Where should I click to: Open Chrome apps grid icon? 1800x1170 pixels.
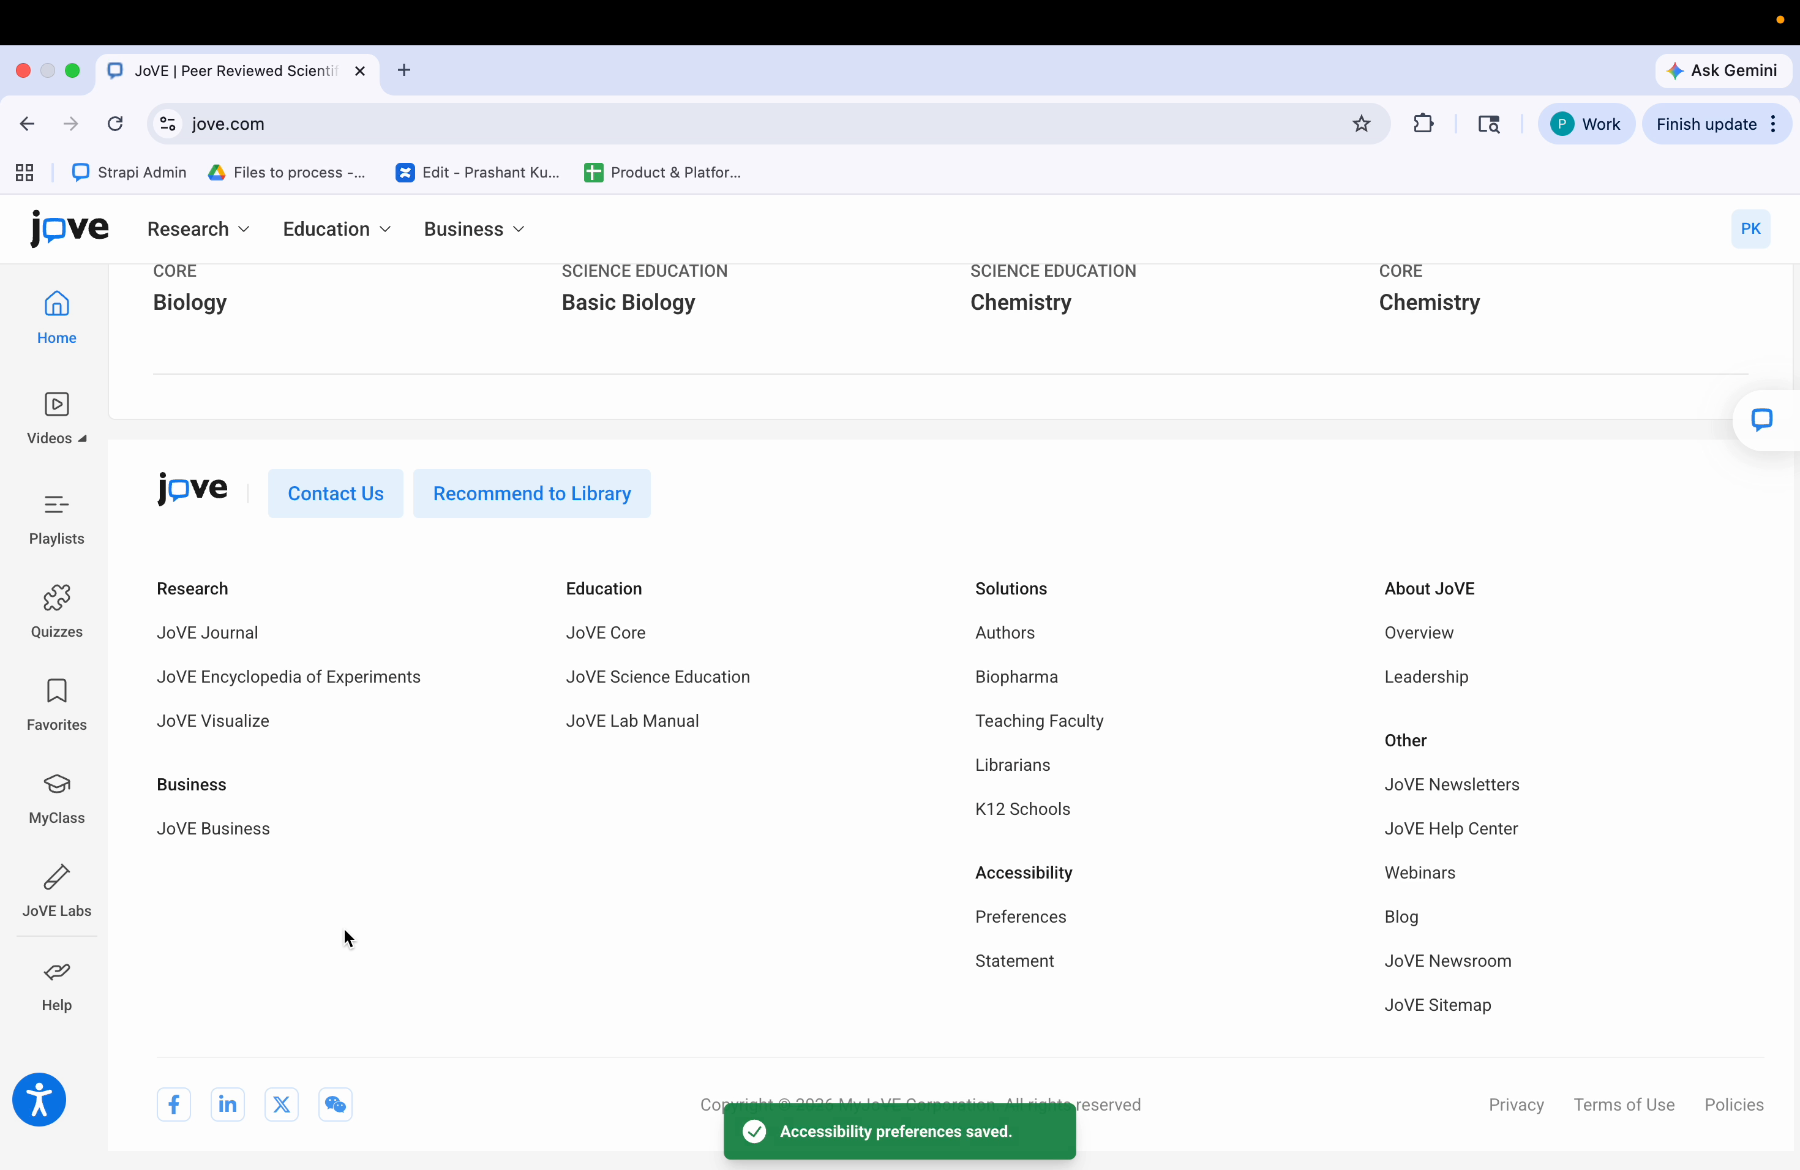tap(25, 172)
